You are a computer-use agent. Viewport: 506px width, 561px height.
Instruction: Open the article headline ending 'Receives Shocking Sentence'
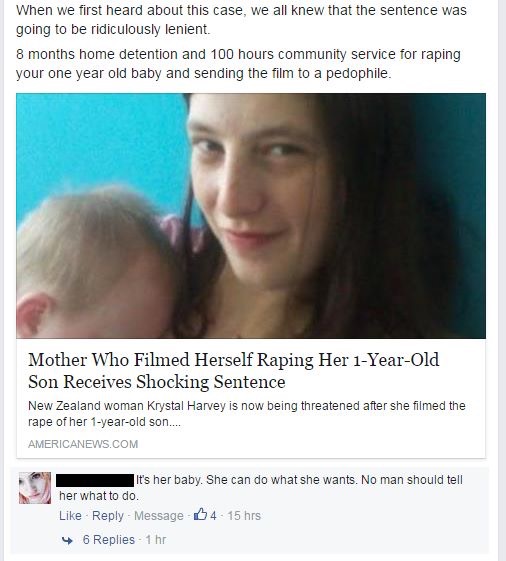point(233,371)
